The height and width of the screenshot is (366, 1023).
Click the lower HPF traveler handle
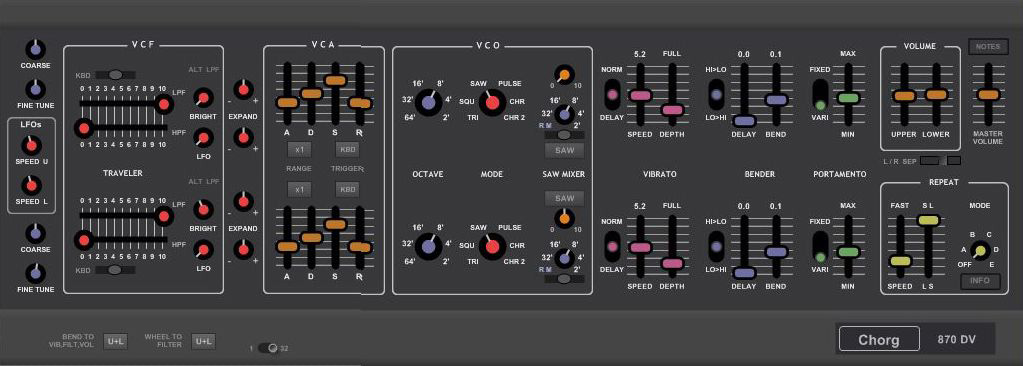(x=83, y=241)
